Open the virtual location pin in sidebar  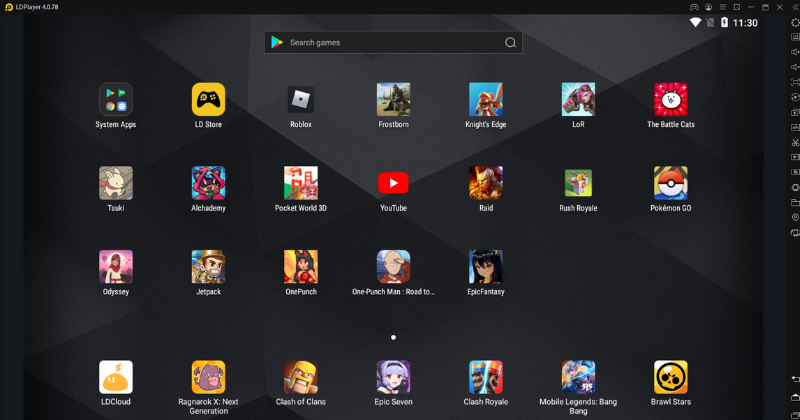click(x=795, y=217)
